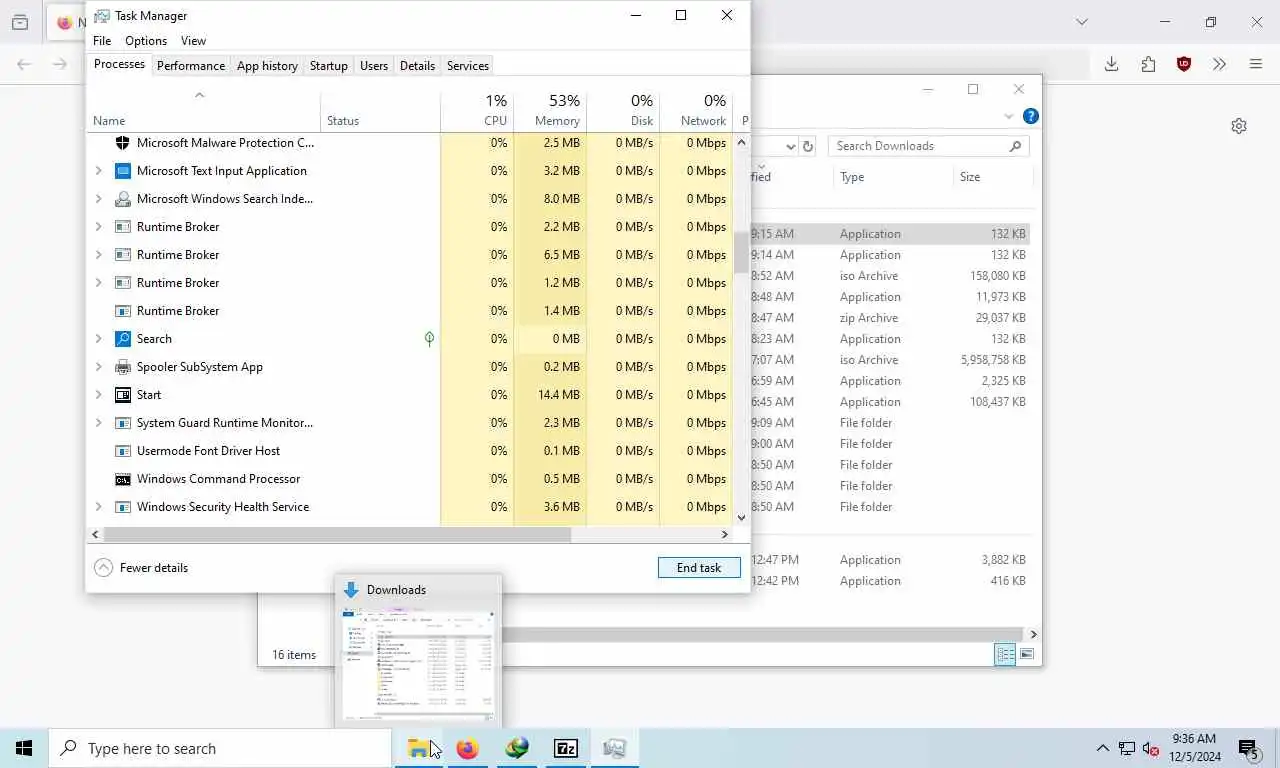Open the browser page settings gear icon
This screenshot has width=1280, height=768.
pos(1239,126)
